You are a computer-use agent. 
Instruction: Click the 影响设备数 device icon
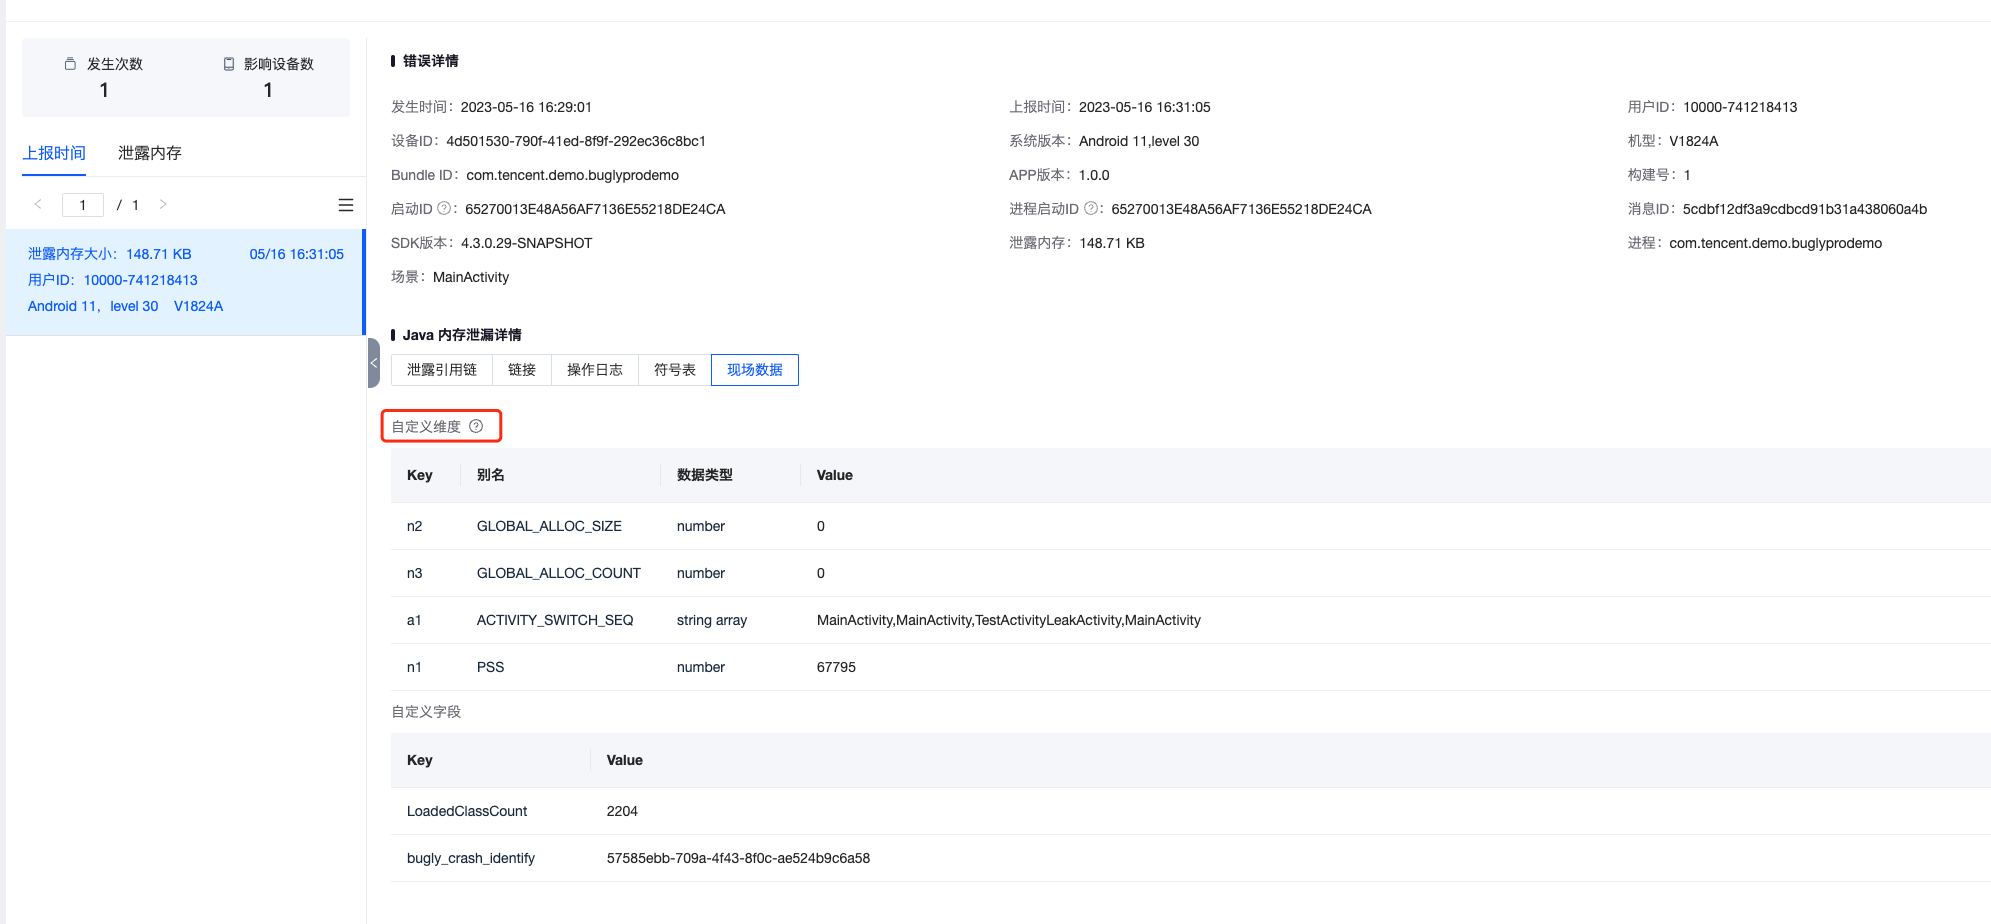click(229, 64)
